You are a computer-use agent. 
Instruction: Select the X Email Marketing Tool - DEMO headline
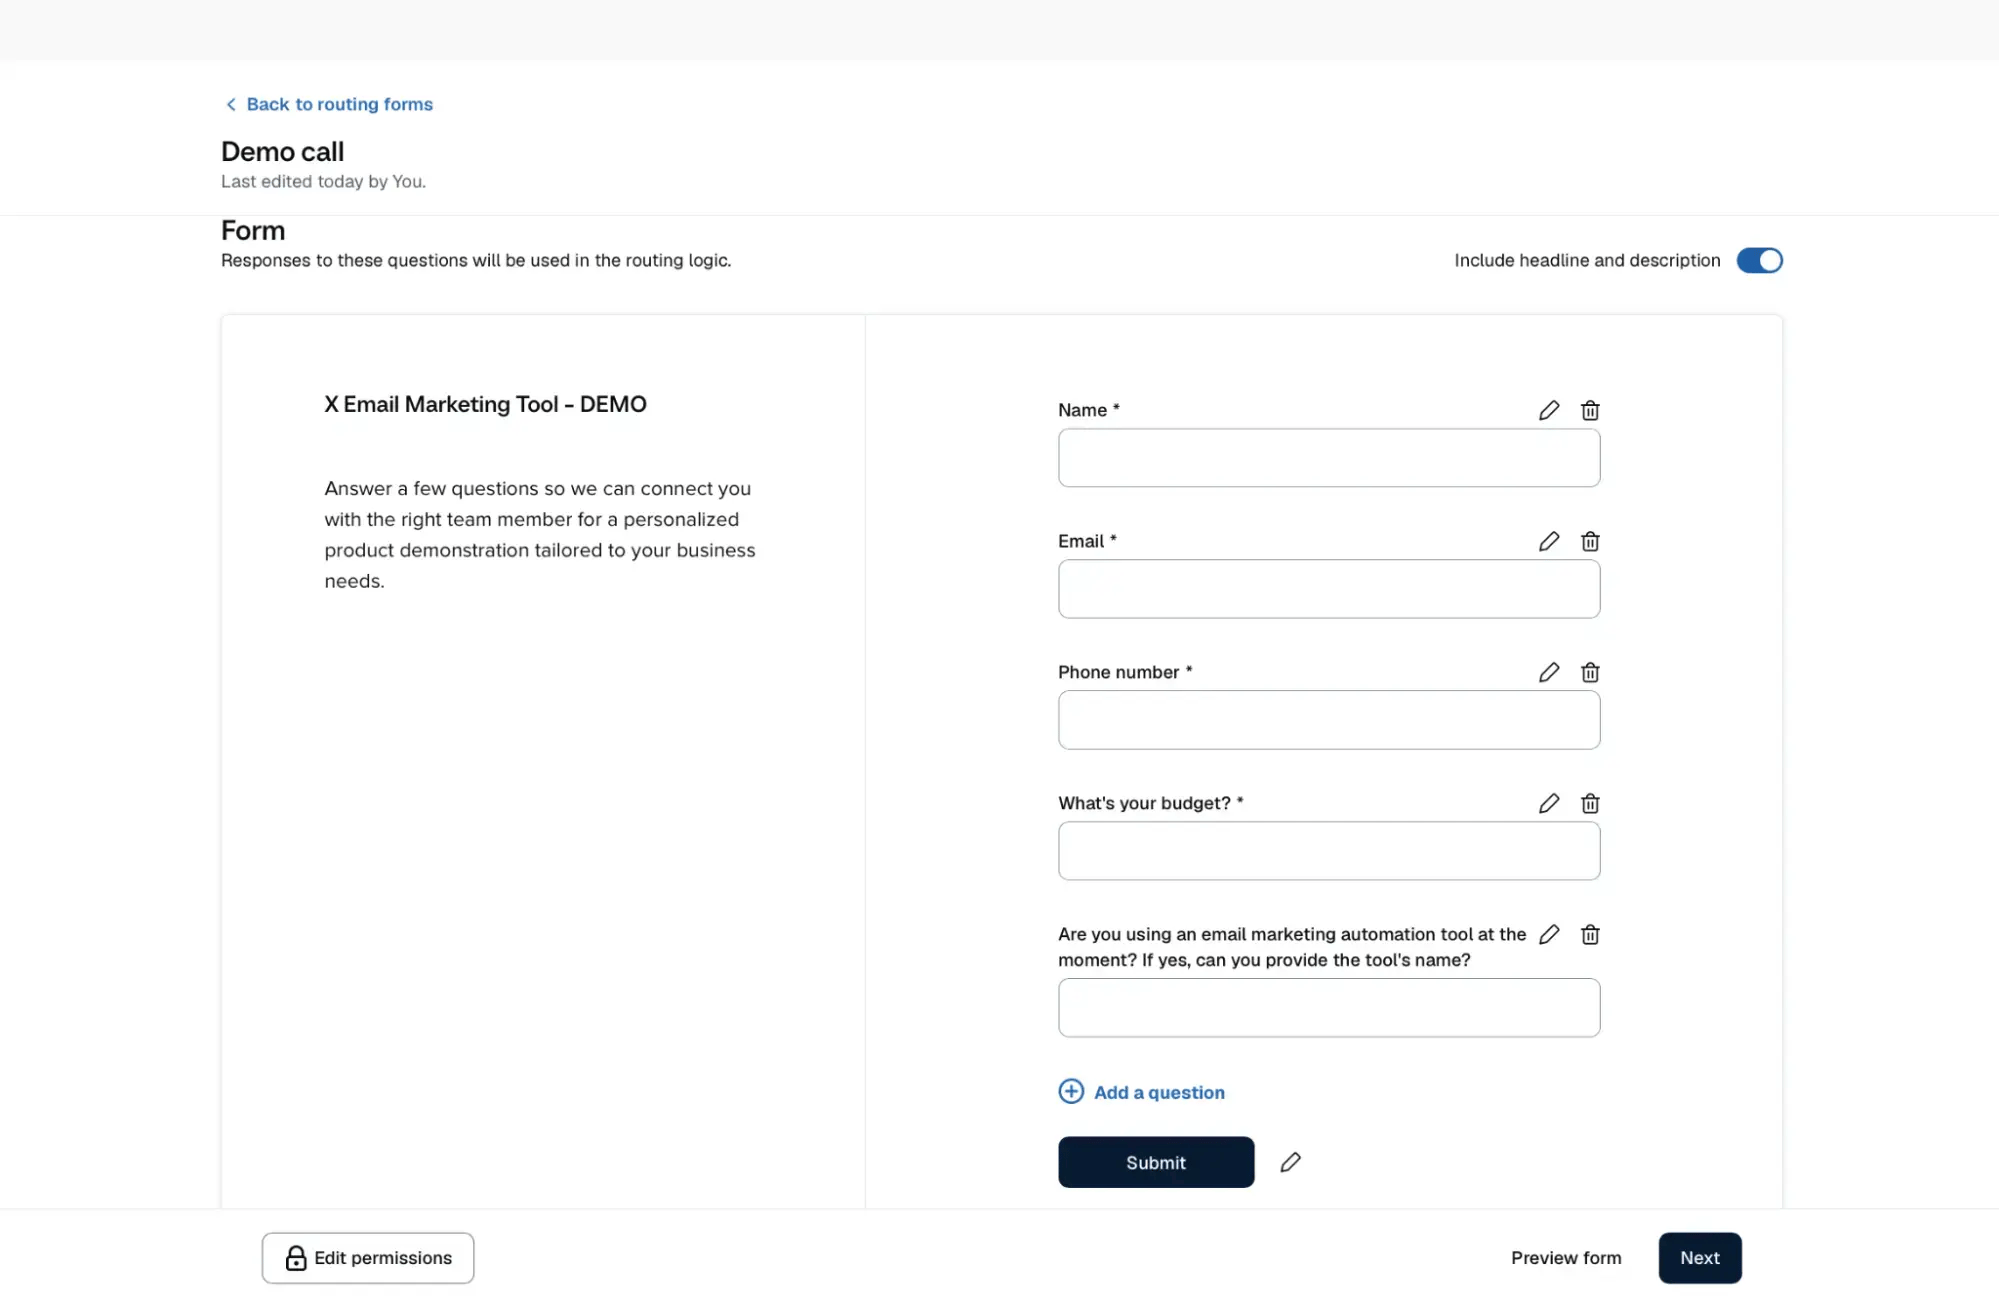click(485, 404)
